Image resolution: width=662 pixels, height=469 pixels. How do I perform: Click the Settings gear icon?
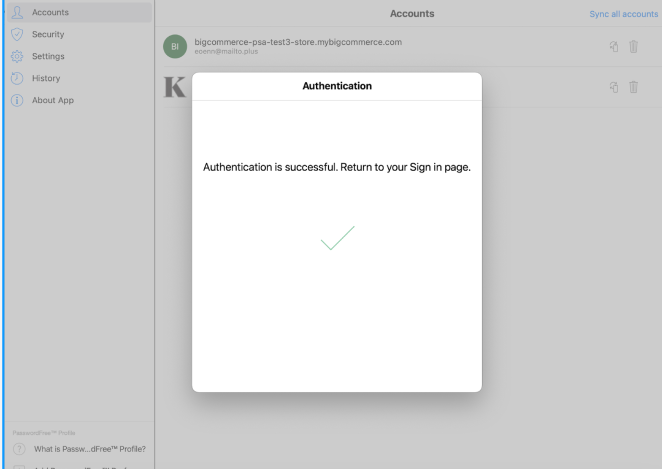coord(16,56)
